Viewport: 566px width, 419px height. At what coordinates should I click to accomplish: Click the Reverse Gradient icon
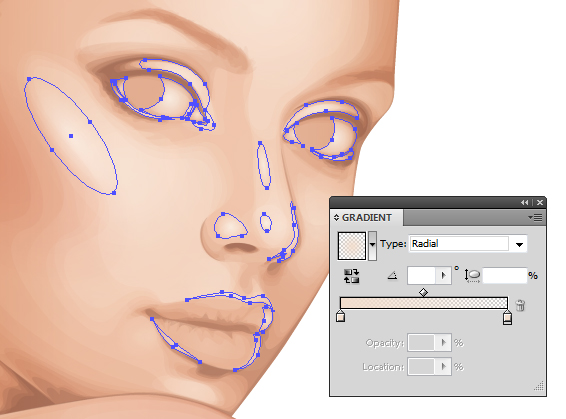351,276
